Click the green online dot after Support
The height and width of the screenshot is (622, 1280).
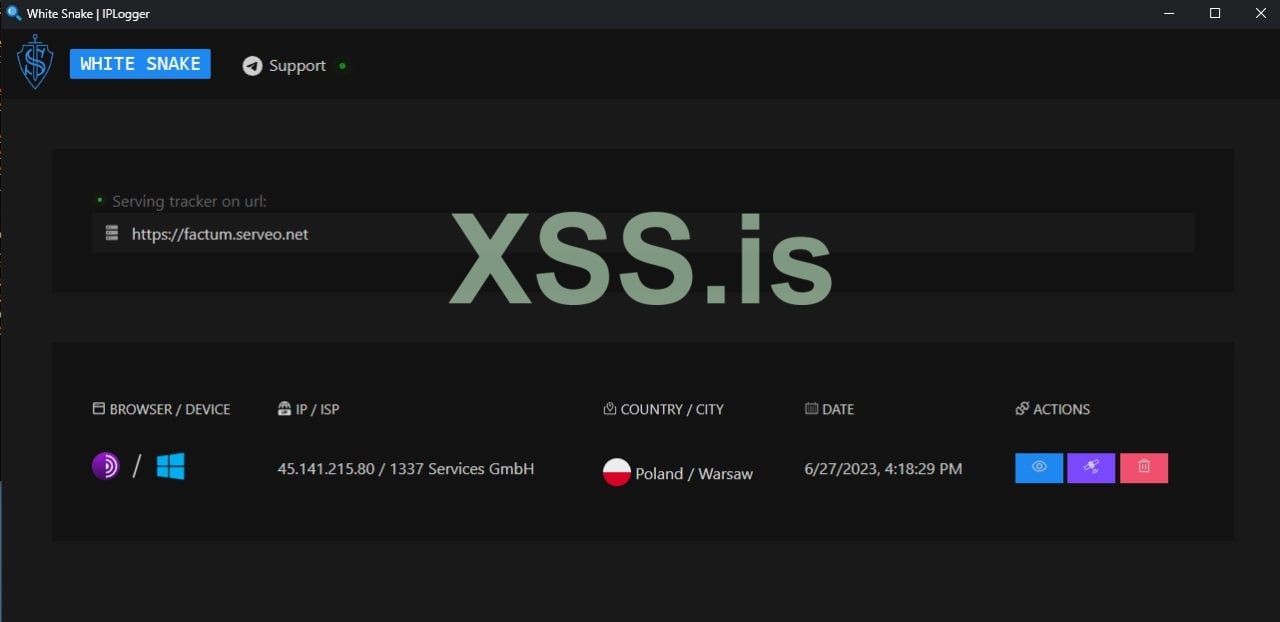pos(343,66)
